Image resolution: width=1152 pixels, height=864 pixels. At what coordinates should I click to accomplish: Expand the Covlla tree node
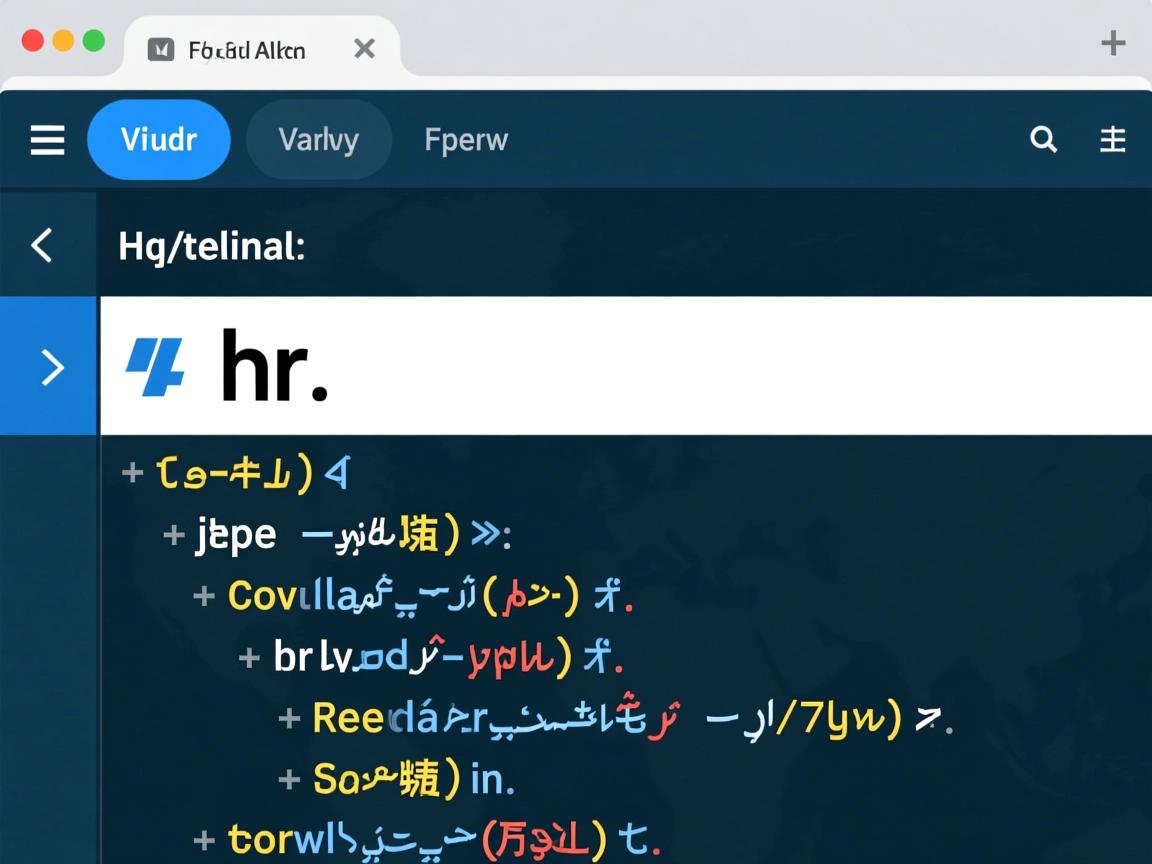click(x=204, y=596)
